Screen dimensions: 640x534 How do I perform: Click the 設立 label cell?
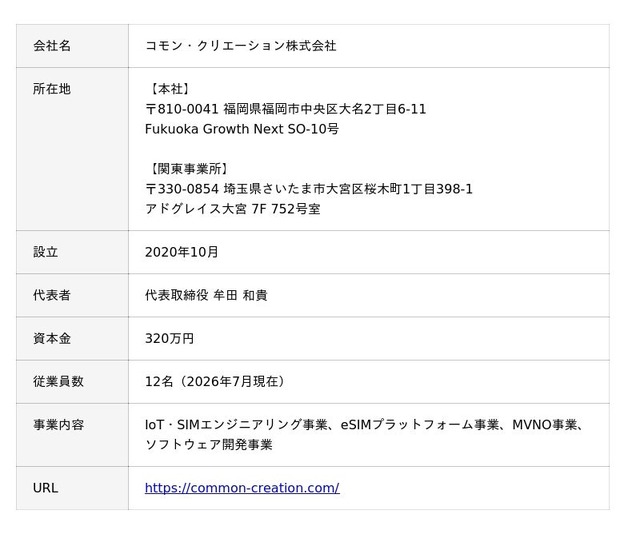click(72, 252)
